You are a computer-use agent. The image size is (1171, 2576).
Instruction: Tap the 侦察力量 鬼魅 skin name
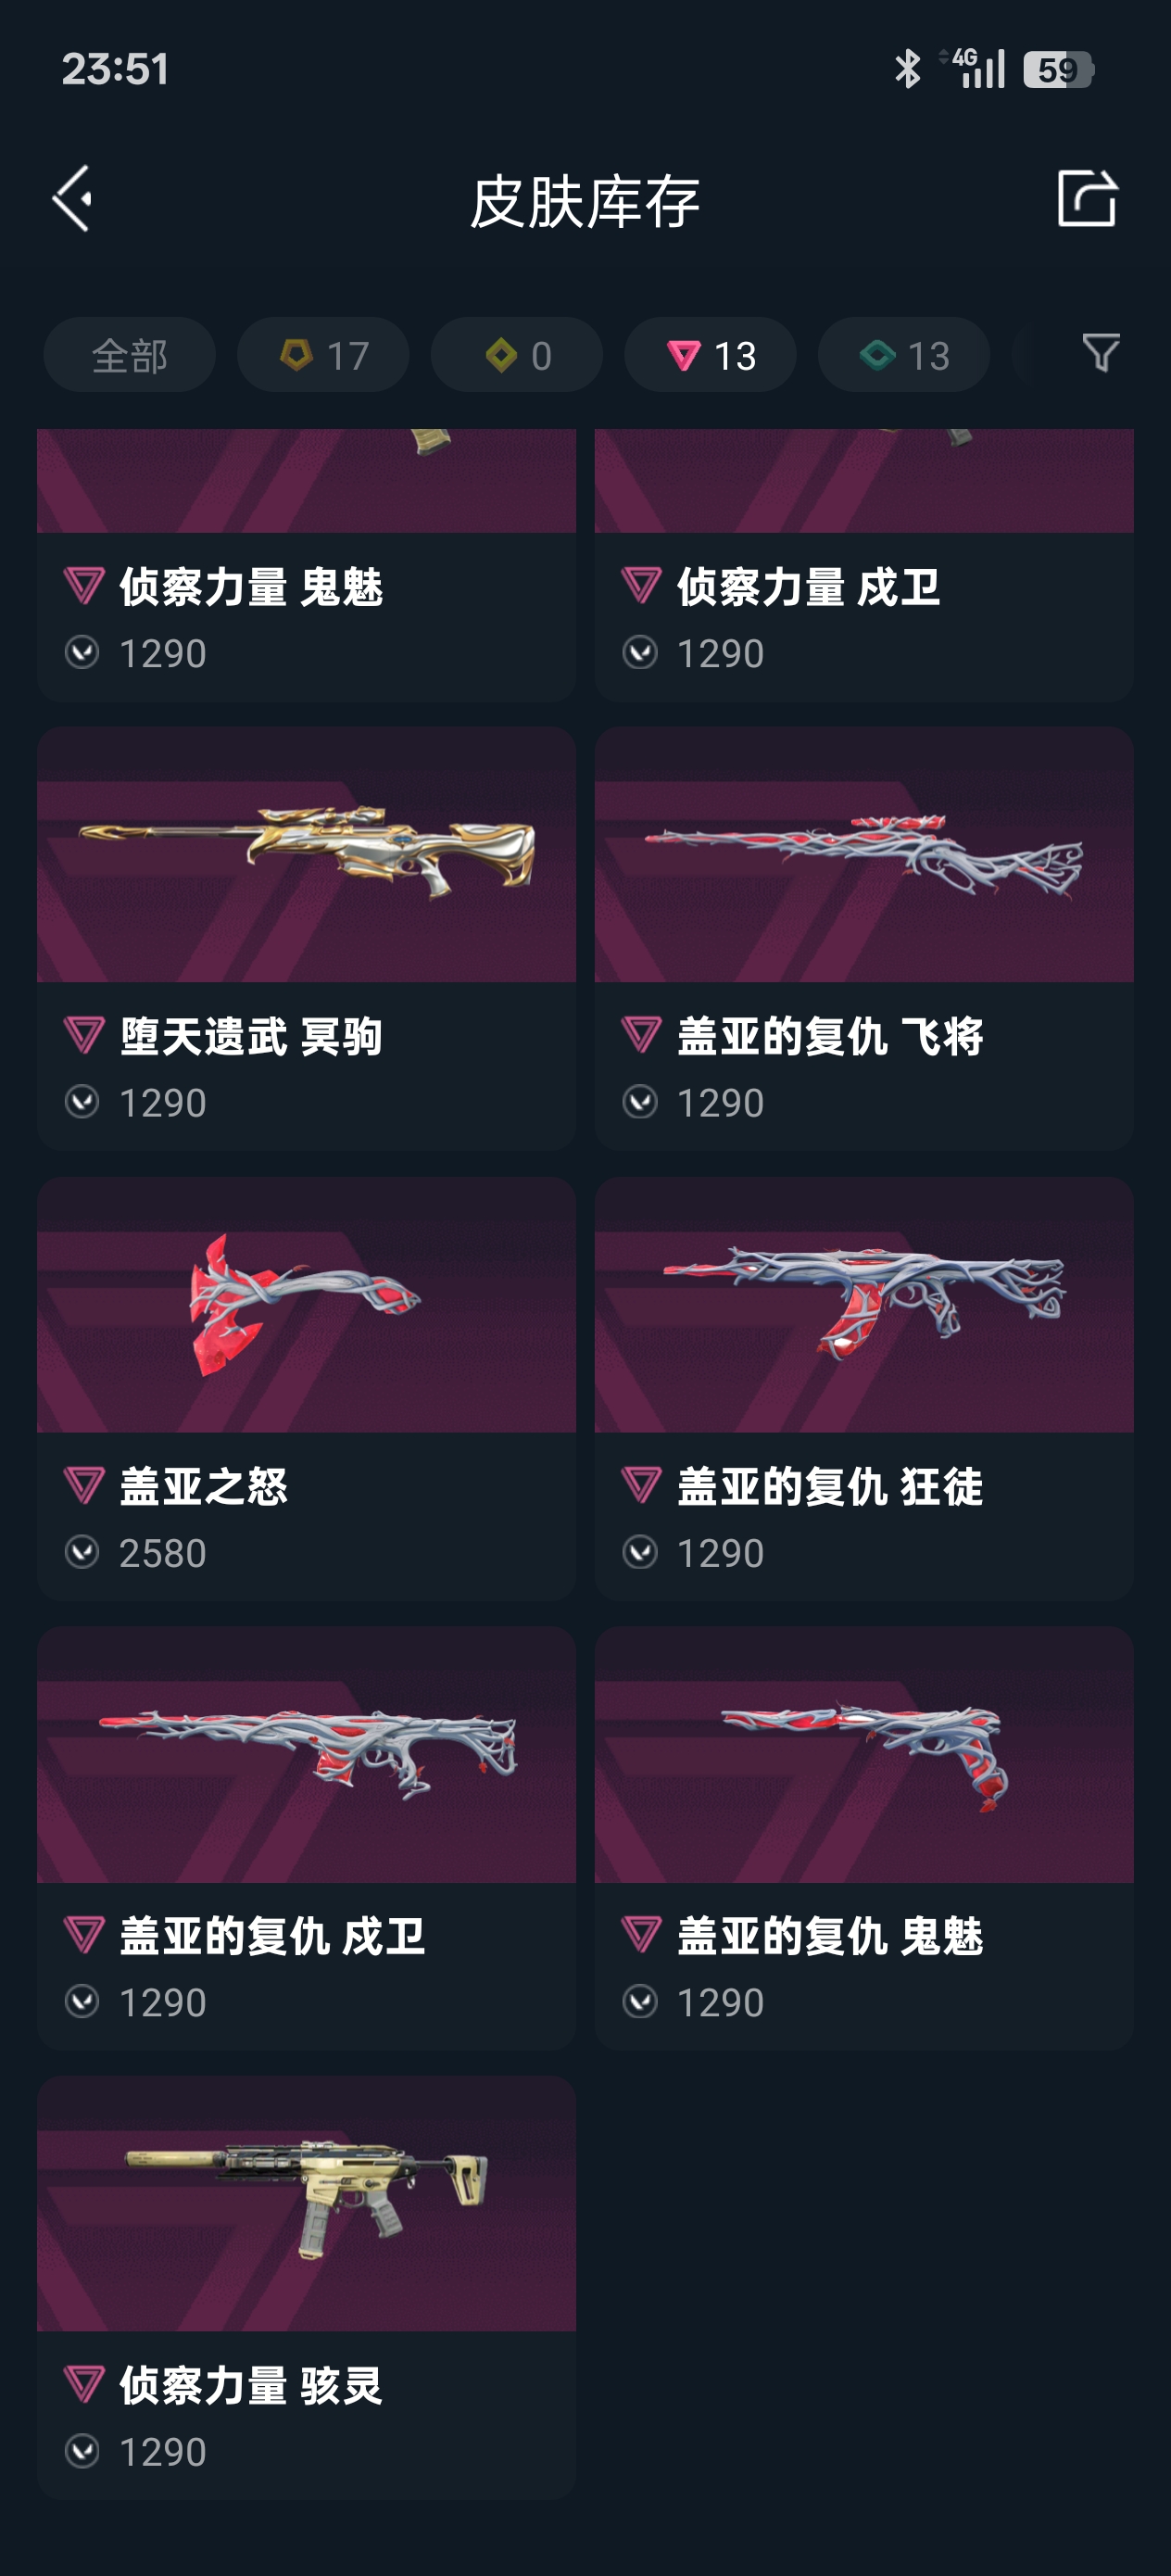click(x=251, y=587)
